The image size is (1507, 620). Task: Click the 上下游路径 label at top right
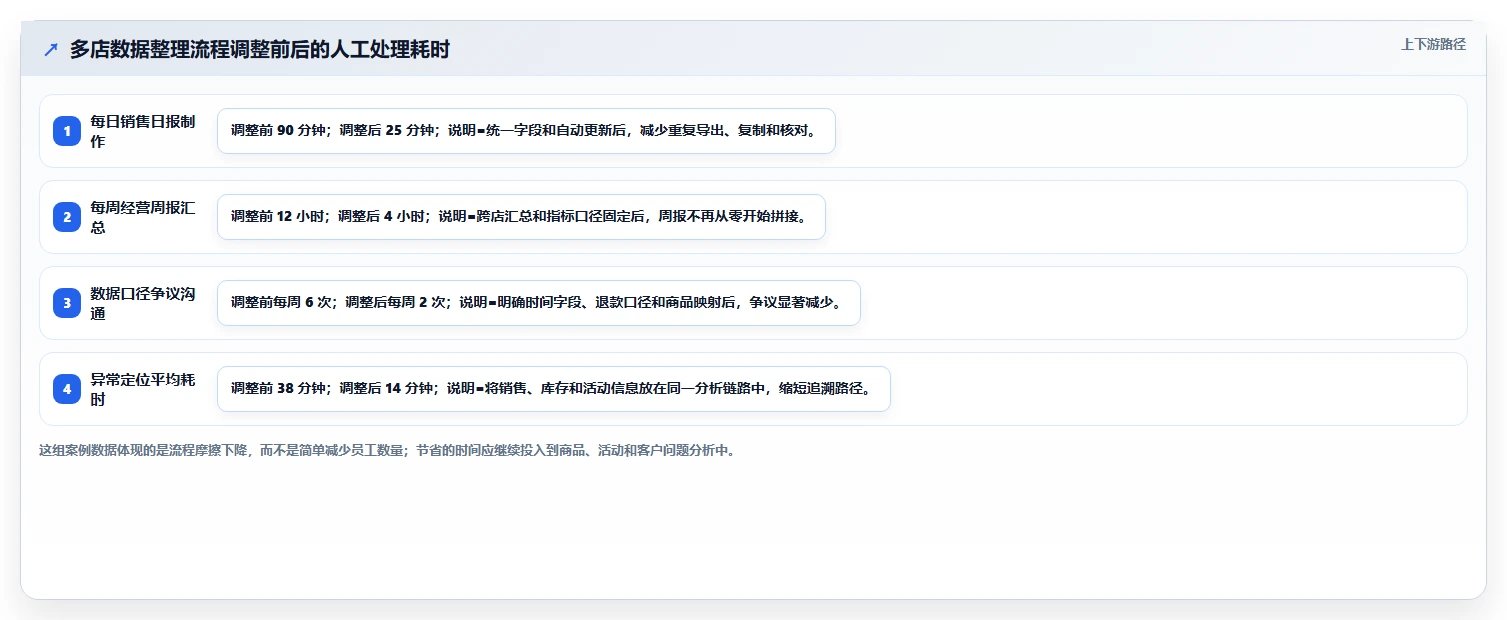click(x=1433, y=44)
